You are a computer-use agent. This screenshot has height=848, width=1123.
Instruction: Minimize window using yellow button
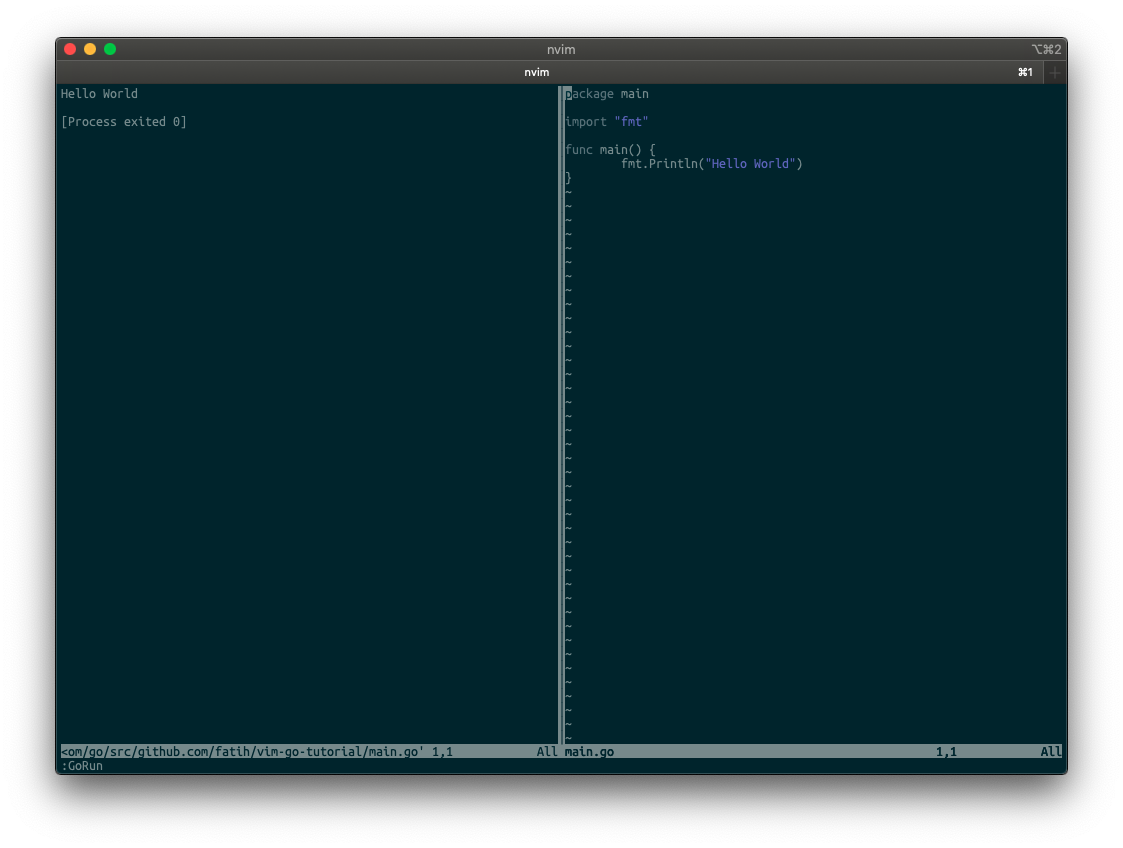(x=90, y=49)
